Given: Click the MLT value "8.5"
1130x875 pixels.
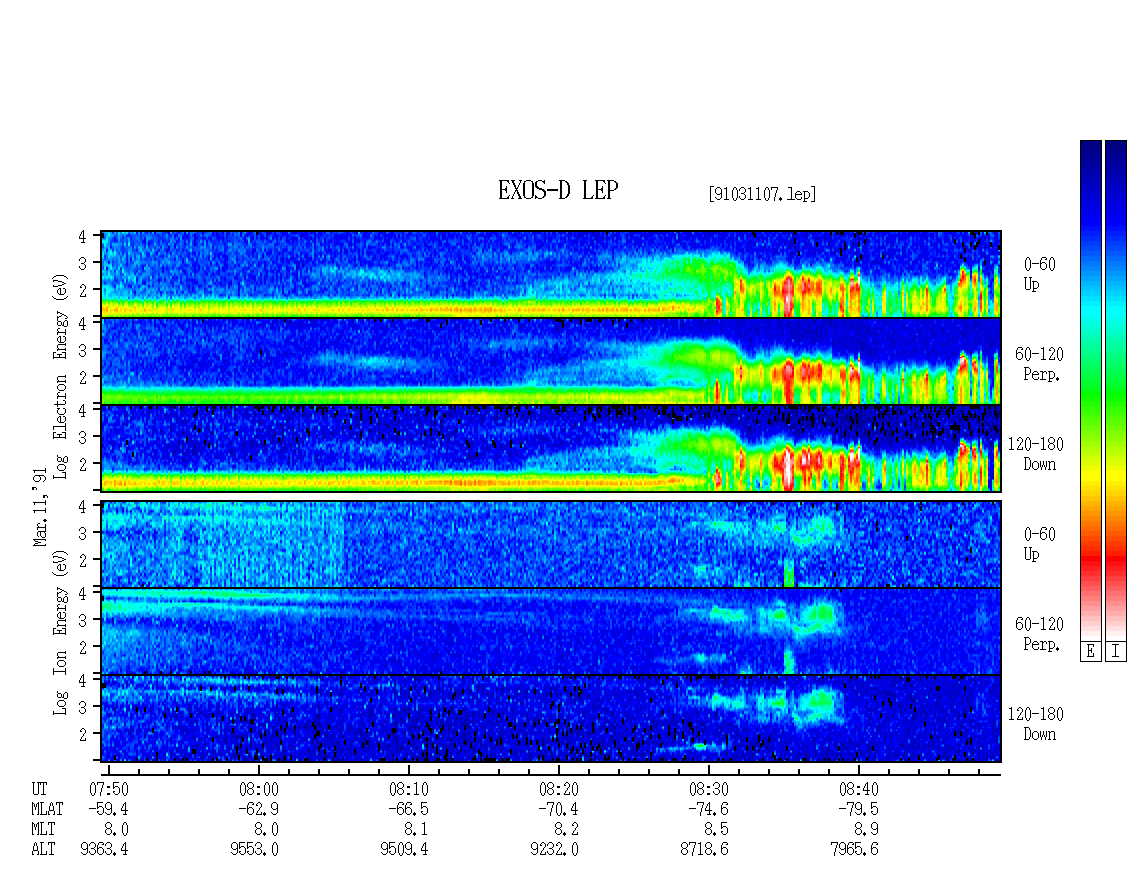Looking at the screenshot, I should [717, 830].
